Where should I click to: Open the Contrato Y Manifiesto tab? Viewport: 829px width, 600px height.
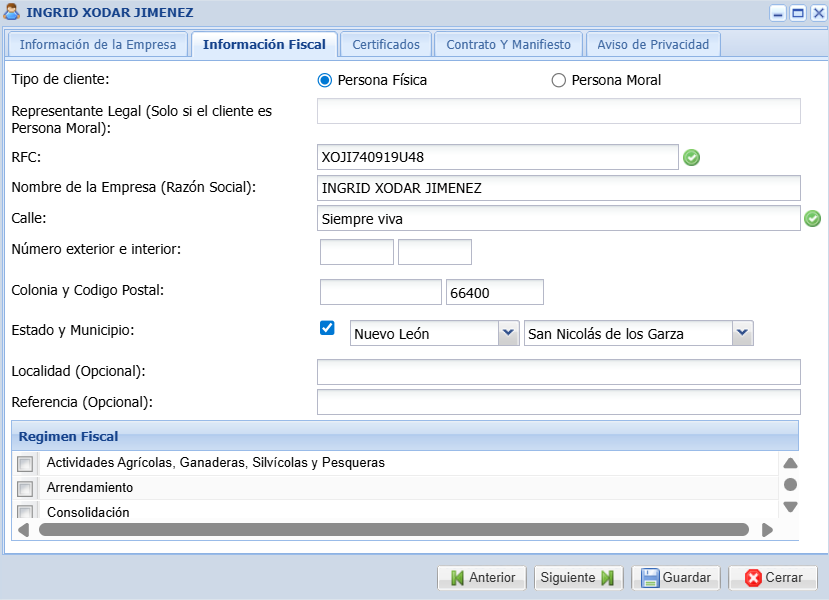[508, 44]
